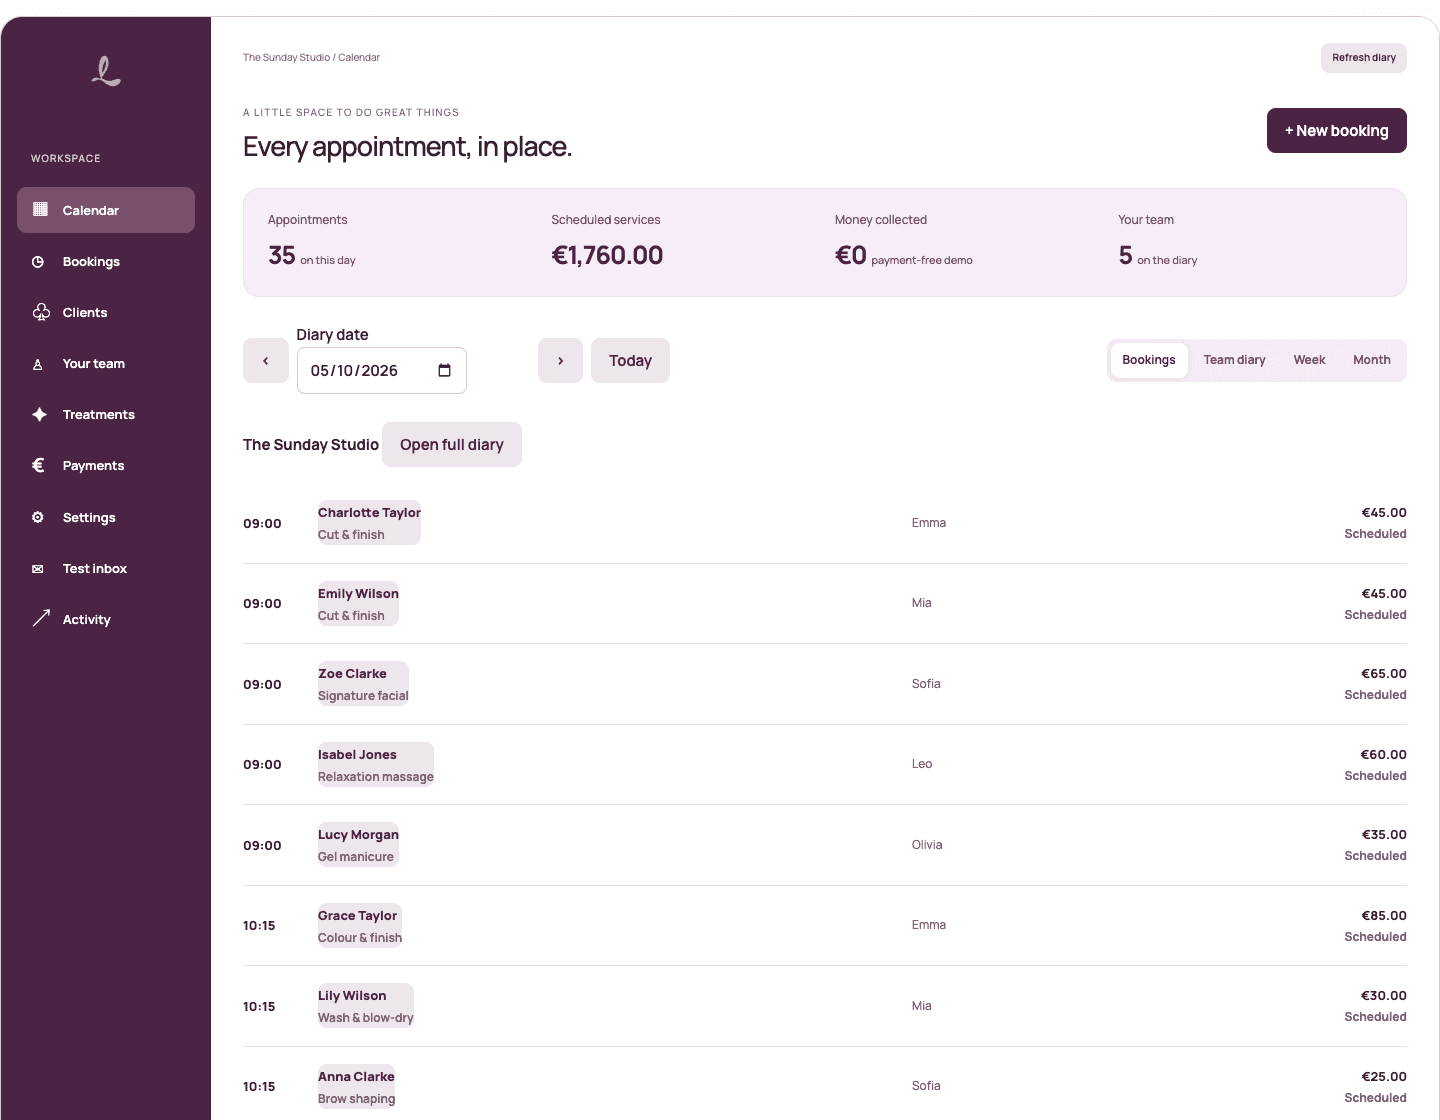
Task: Open Clients in the sidebar
Action: click(106, 313)
